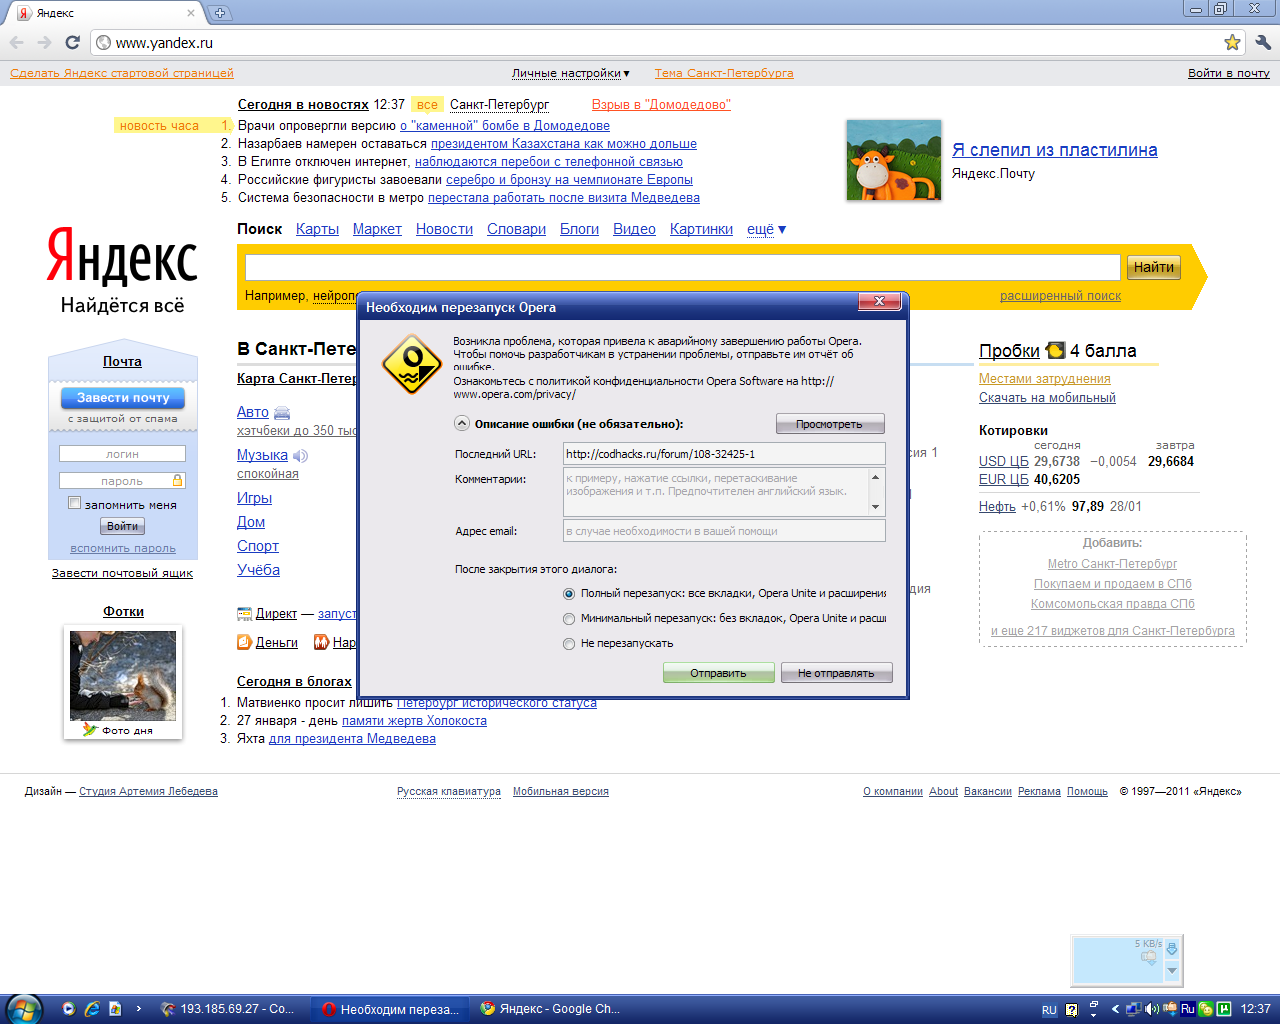Click the traffic light icon beside Пробки

pos(1055,350)
